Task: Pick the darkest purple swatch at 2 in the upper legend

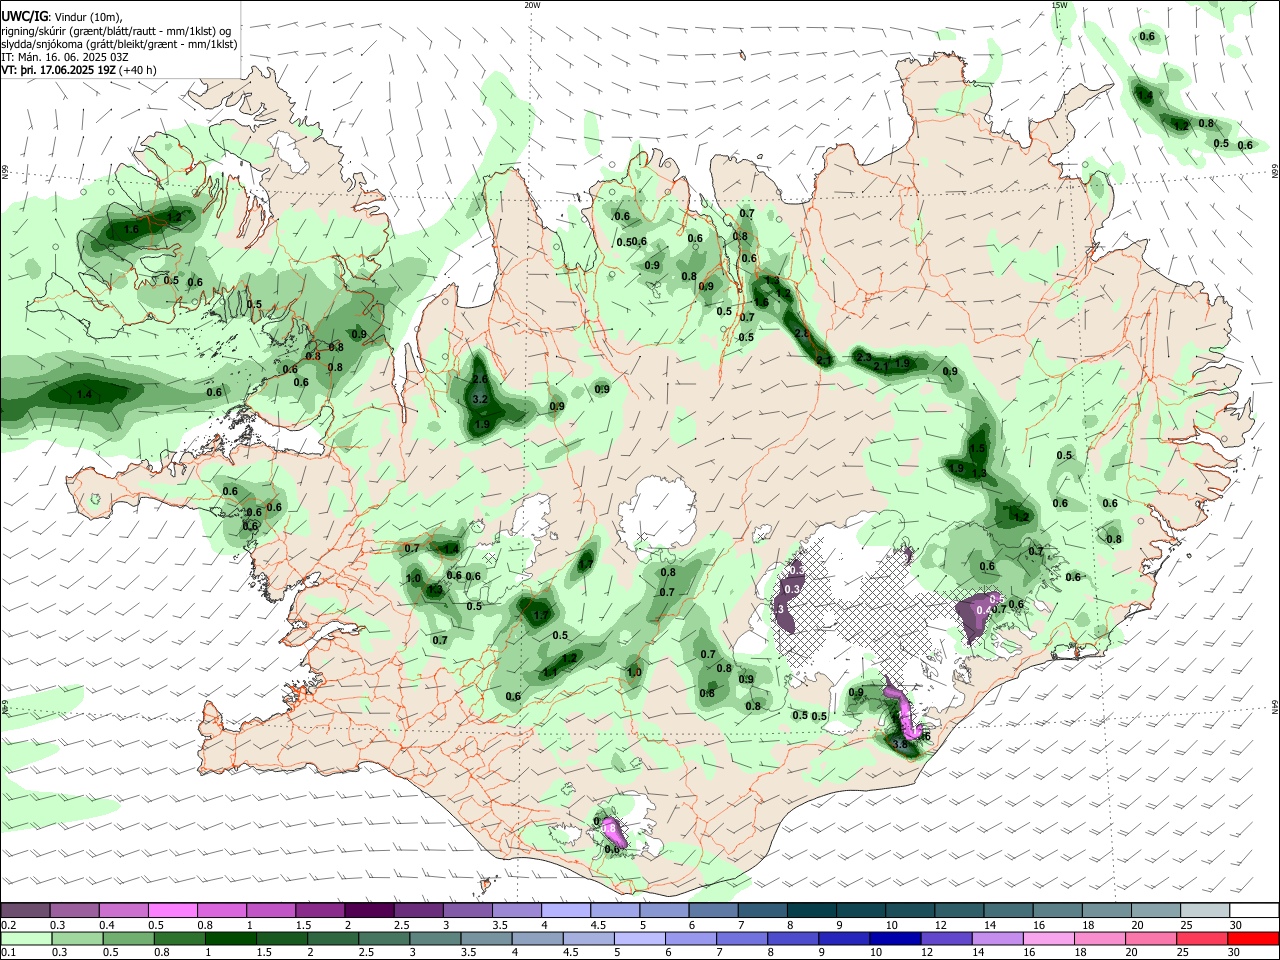Action: 369,911
